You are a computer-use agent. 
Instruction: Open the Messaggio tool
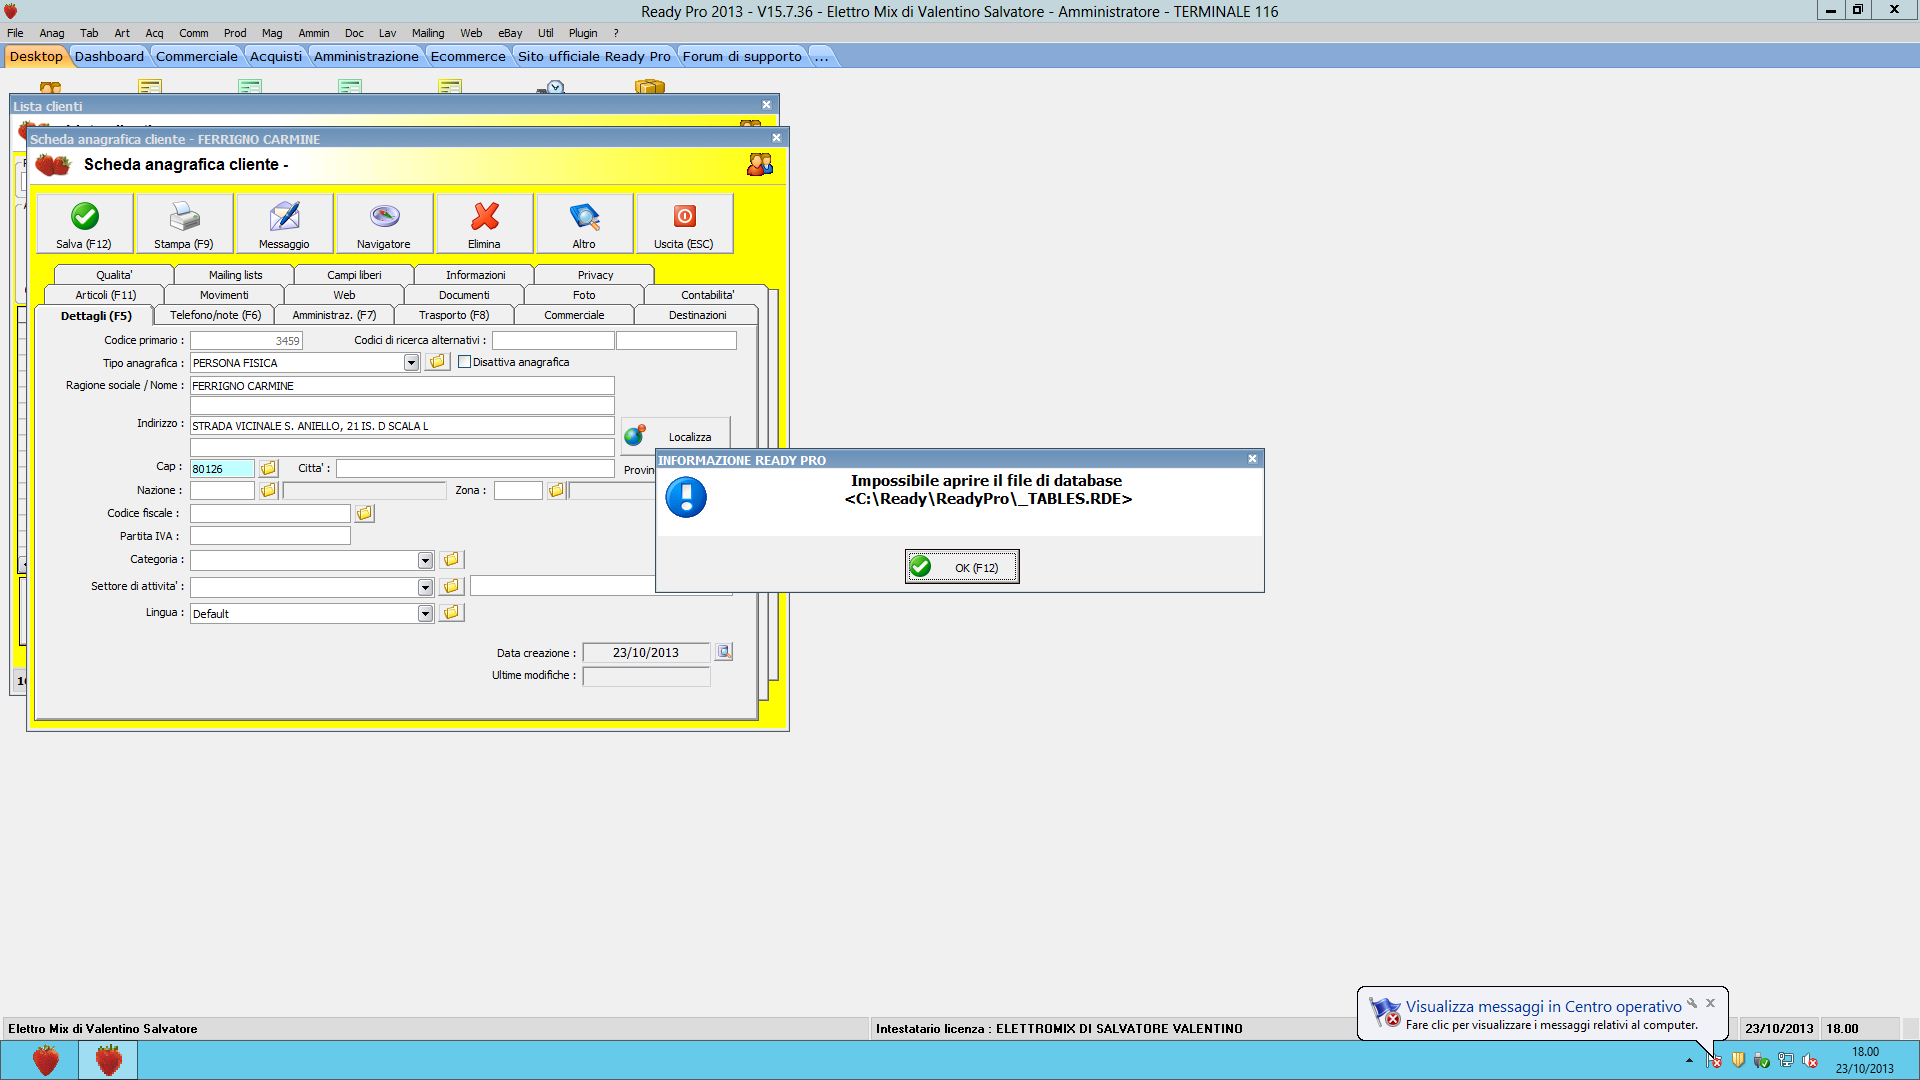click(284, 223)
